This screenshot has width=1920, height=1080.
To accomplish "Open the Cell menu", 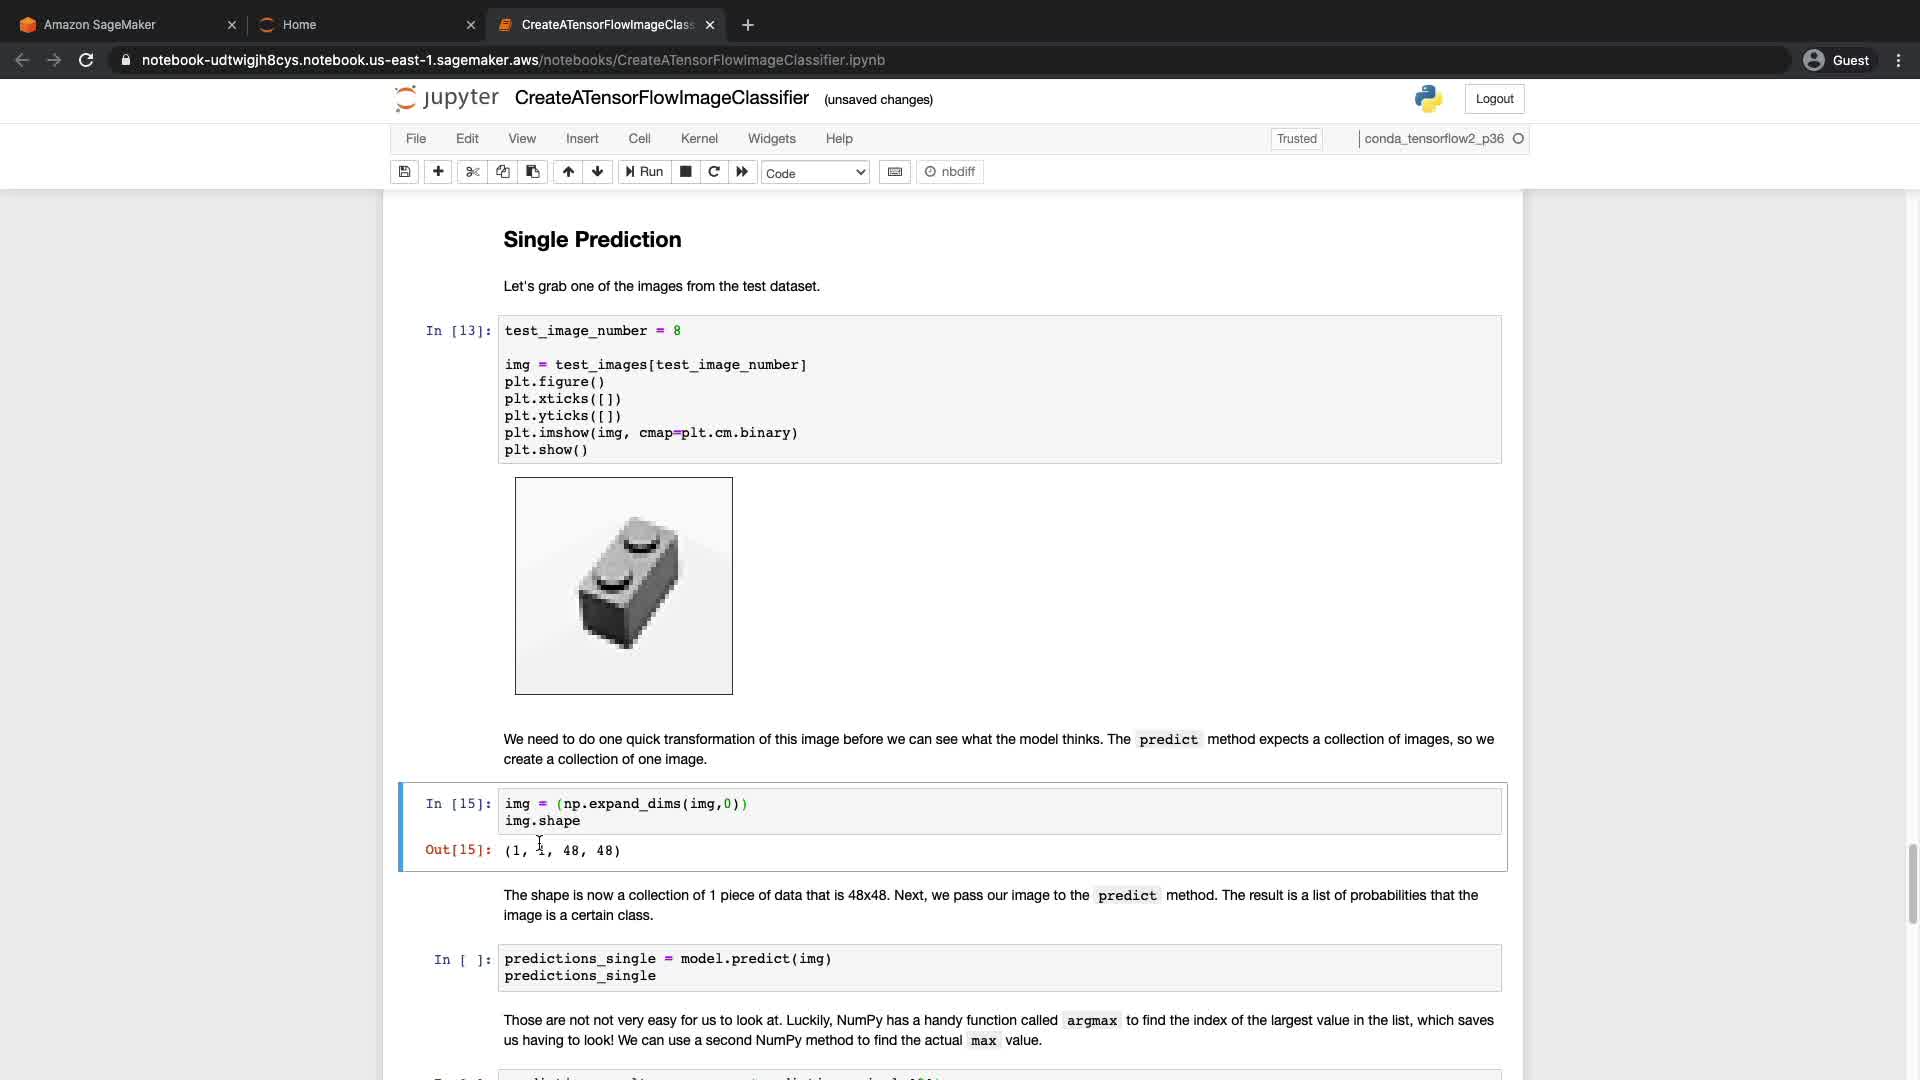I will (639, 139).
